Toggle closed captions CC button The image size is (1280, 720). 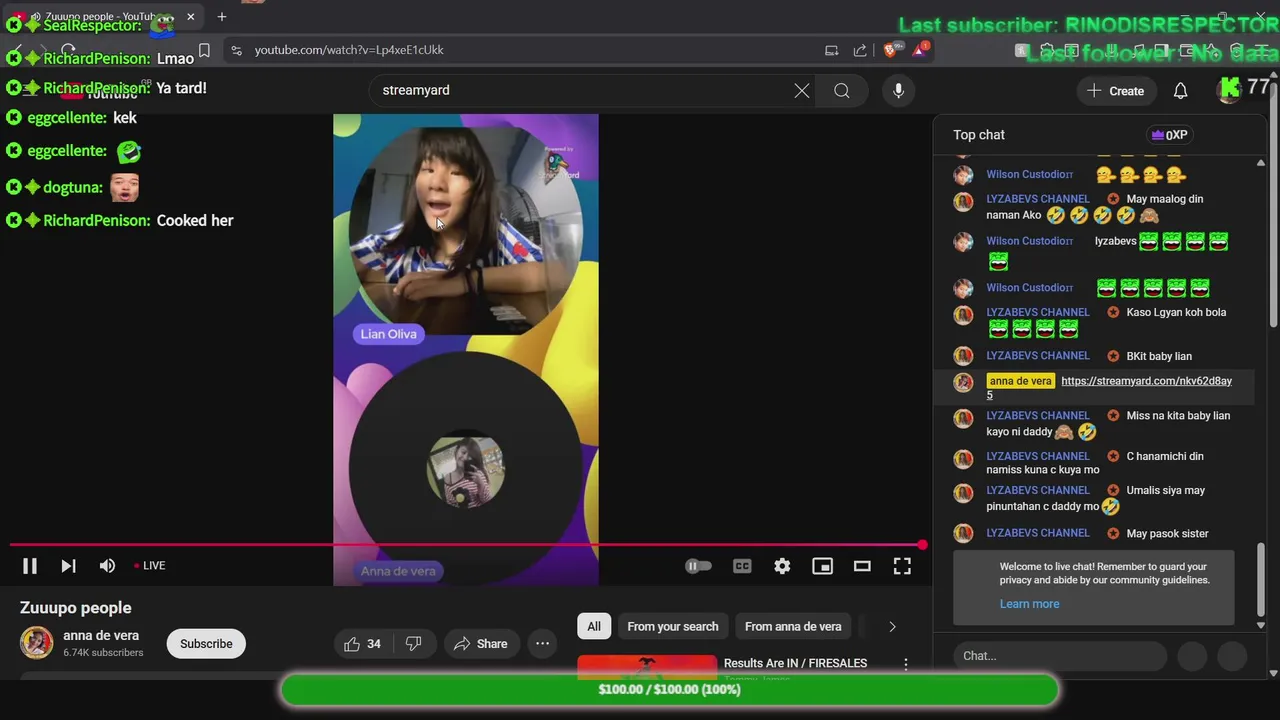coord(742,566)
